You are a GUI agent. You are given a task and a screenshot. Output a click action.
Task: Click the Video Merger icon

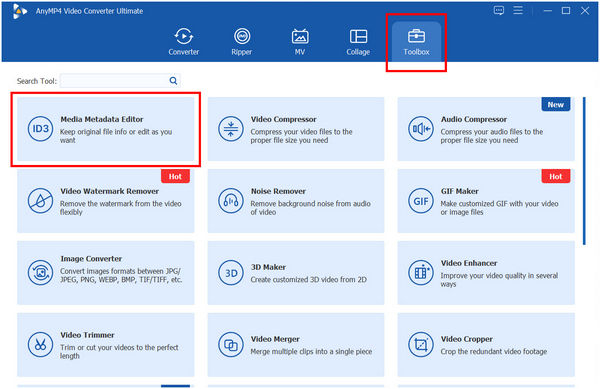[231, 345]
